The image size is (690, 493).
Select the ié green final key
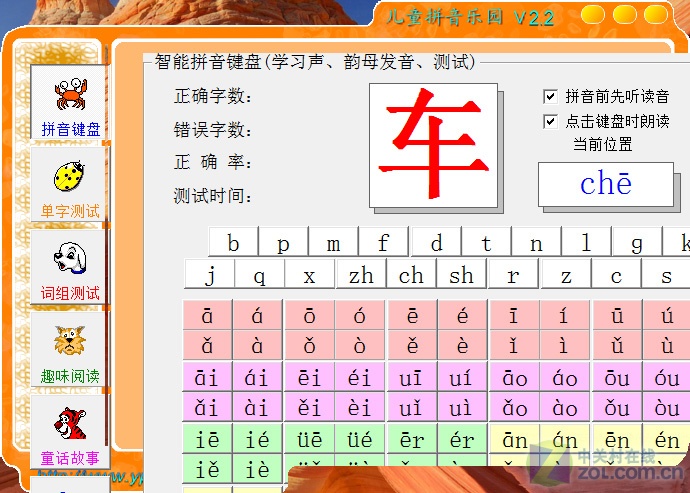pos(257,438)
